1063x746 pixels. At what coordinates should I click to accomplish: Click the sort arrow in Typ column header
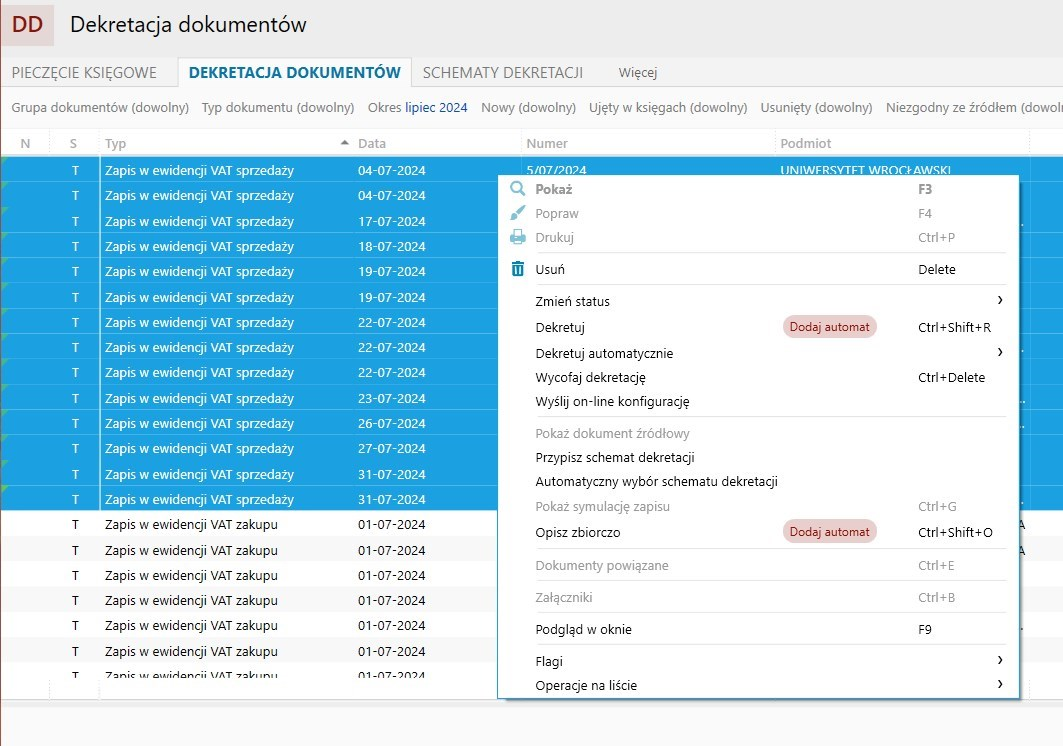pyautogui.click(x=345, y=143)
